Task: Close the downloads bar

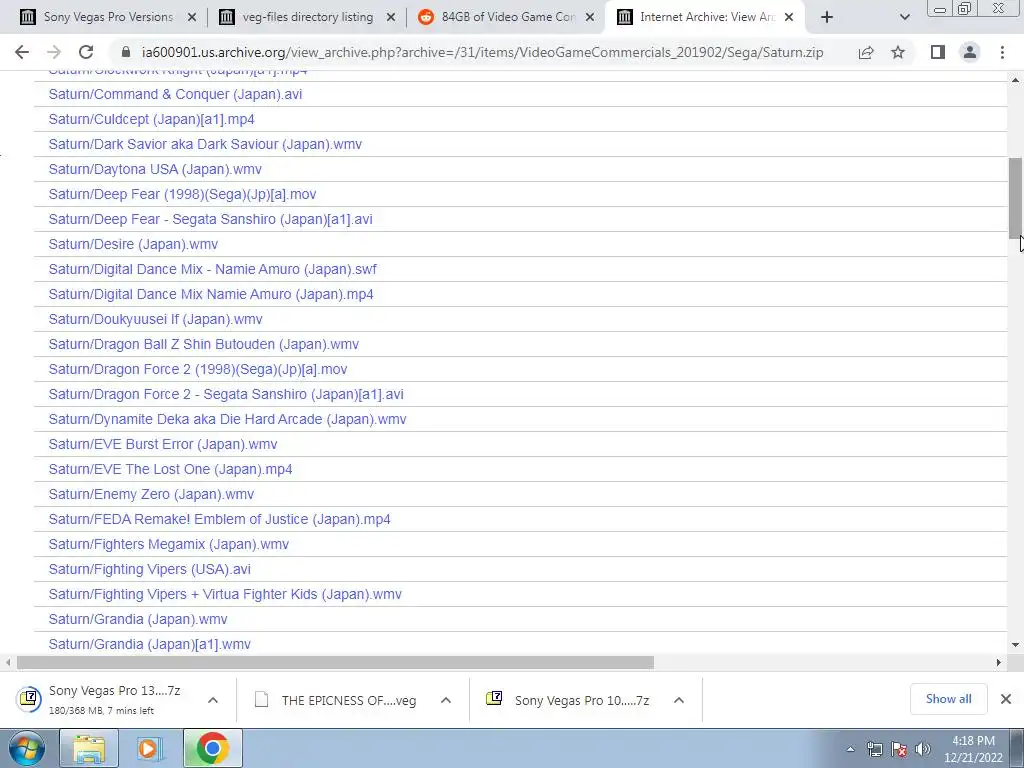Action: (x=1006, y=699)
